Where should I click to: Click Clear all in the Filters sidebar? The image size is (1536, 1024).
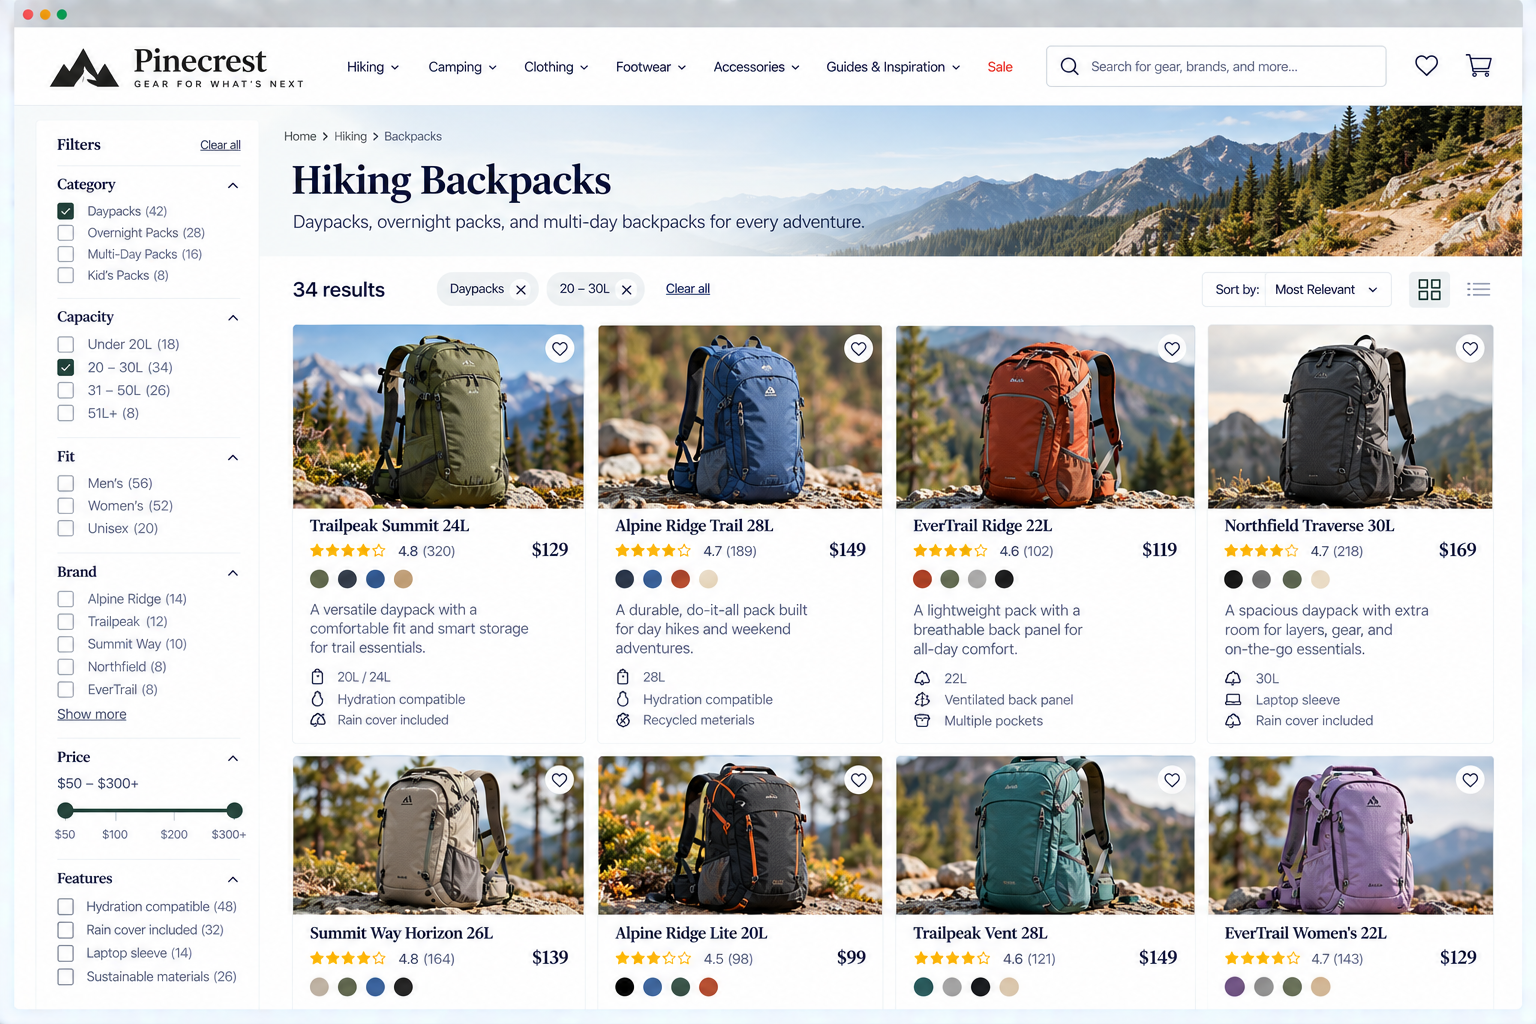(x=220, y=145)
